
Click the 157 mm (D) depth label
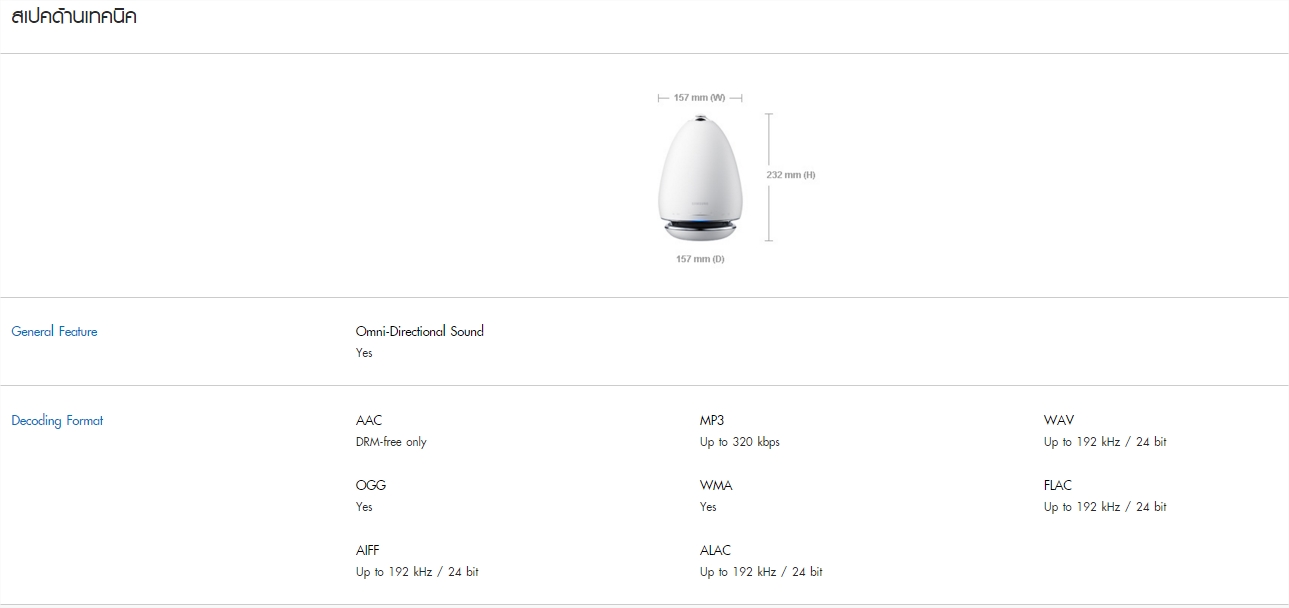tap(700, 259)
